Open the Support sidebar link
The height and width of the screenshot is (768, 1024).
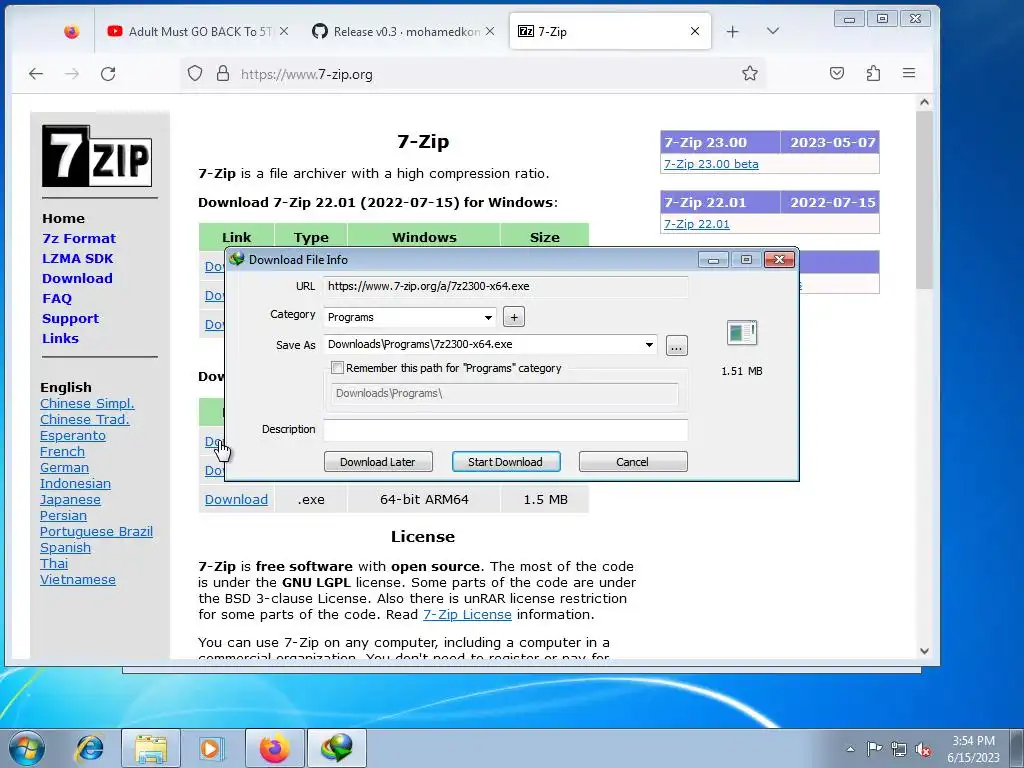click(71, 319)
